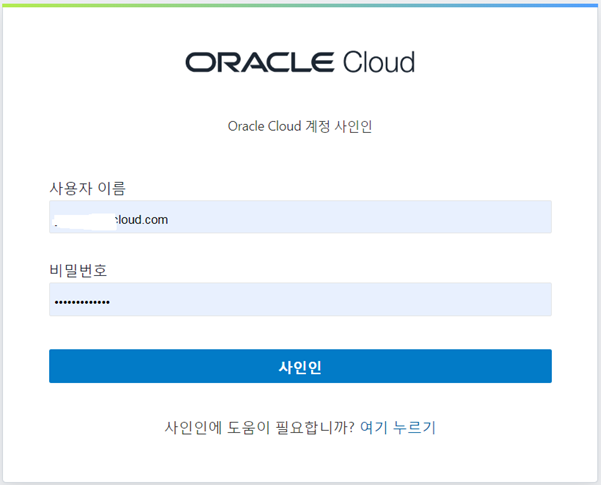This screenshot has width=601, height=485.
Task: Click the 사용자 이름 label text
Action: (87, 188)
